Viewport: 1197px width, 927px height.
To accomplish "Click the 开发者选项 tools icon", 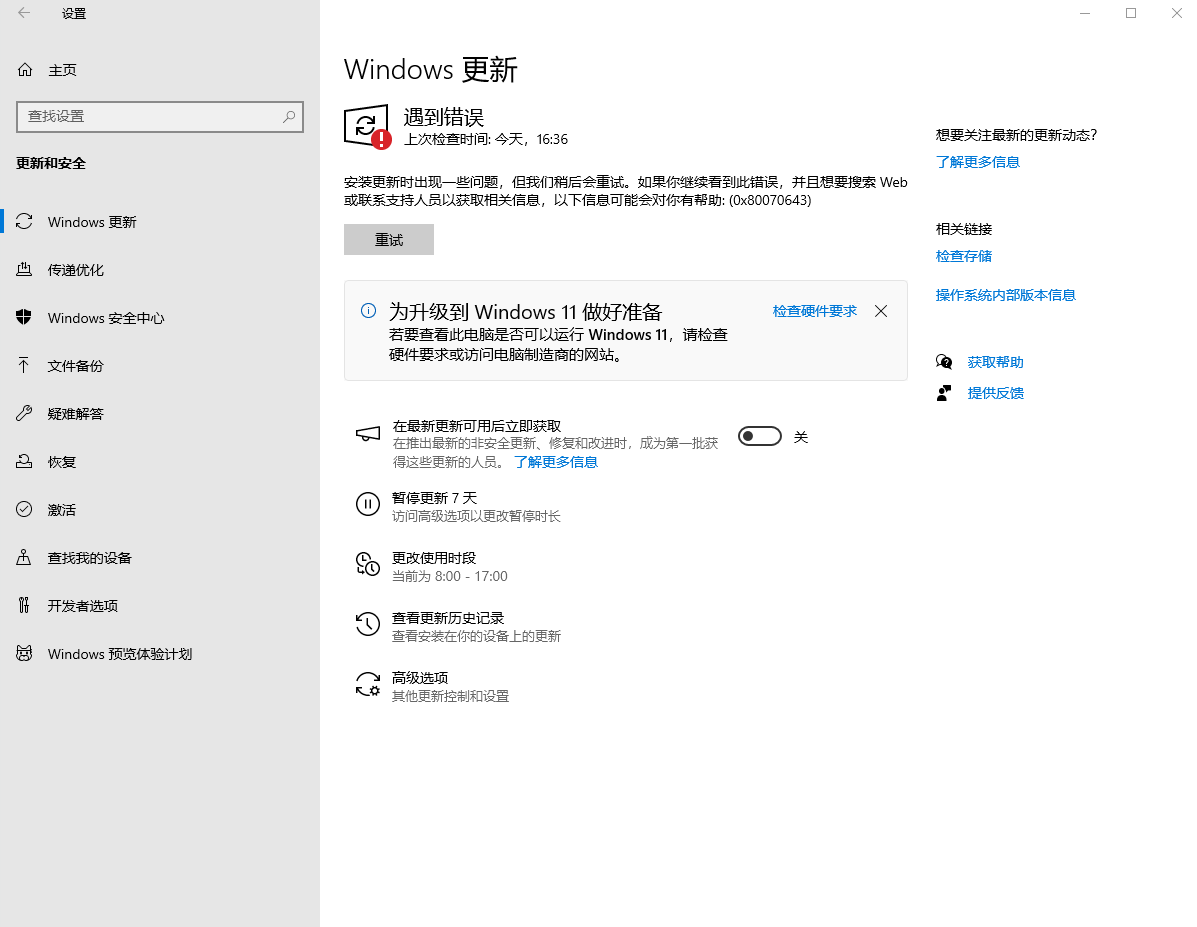I will click(24, 606).
